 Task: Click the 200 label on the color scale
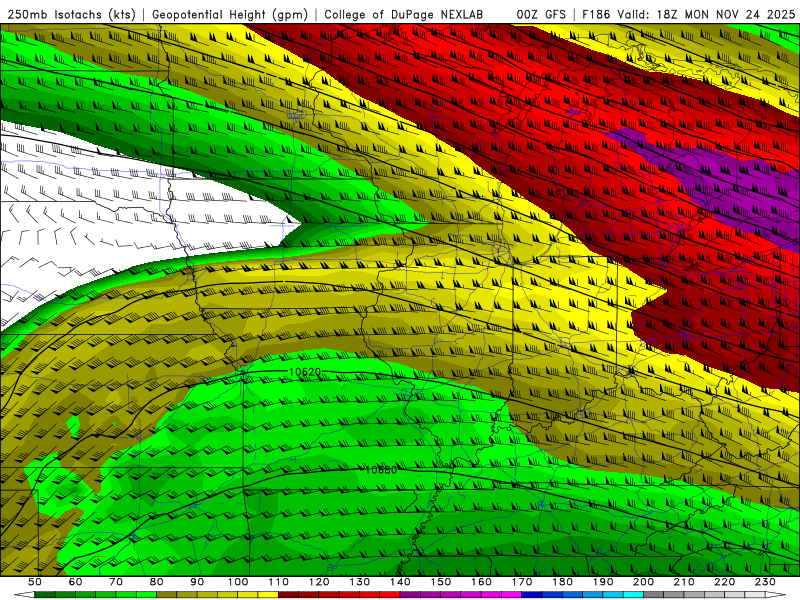(643, 582)
